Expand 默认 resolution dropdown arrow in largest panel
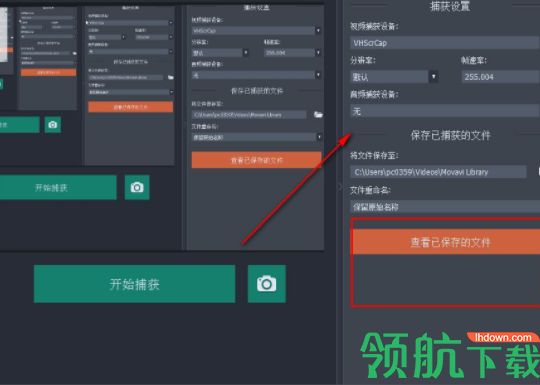540x385 pixels. click(x=434, y=76)
